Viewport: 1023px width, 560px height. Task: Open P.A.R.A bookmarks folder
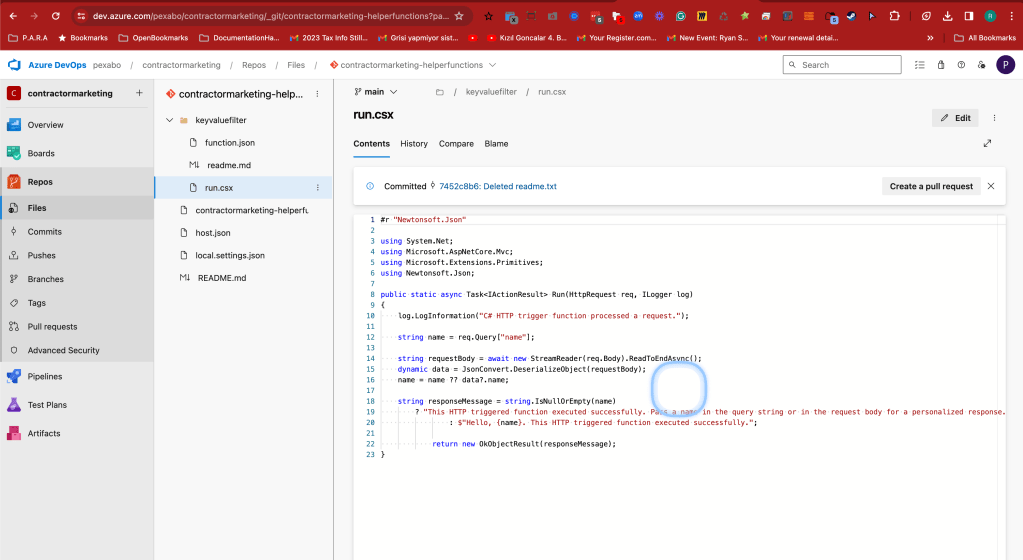point(28,38)
